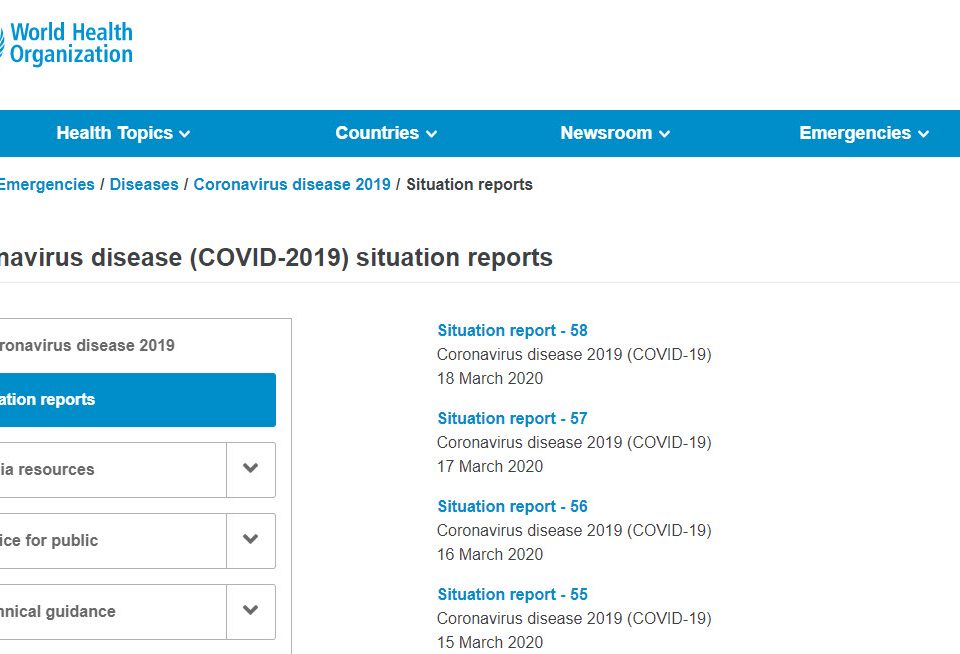
Task: Open the Countries menu
Action: 386,133
